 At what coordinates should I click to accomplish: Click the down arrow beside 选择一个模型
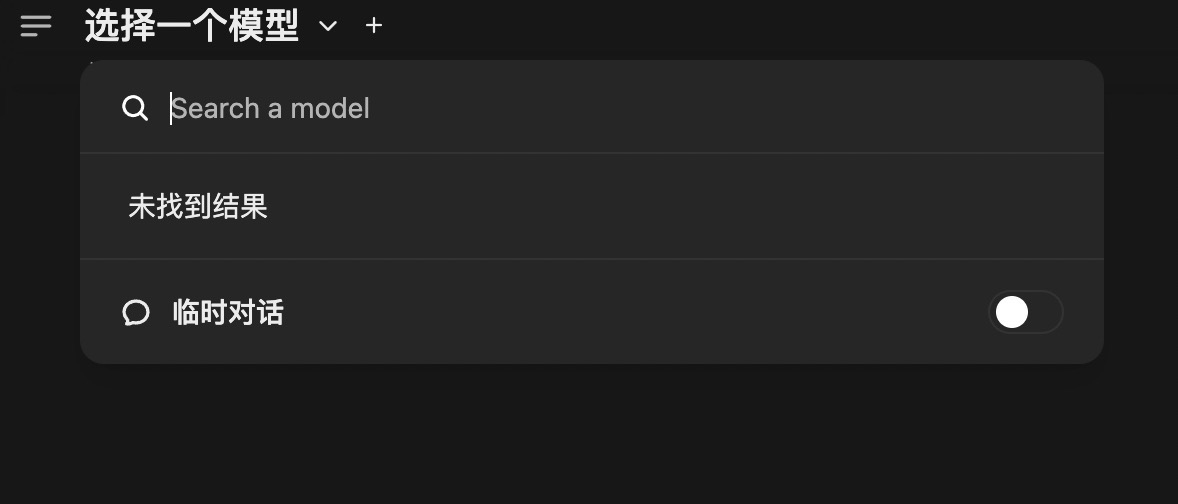tap(328, 27)
